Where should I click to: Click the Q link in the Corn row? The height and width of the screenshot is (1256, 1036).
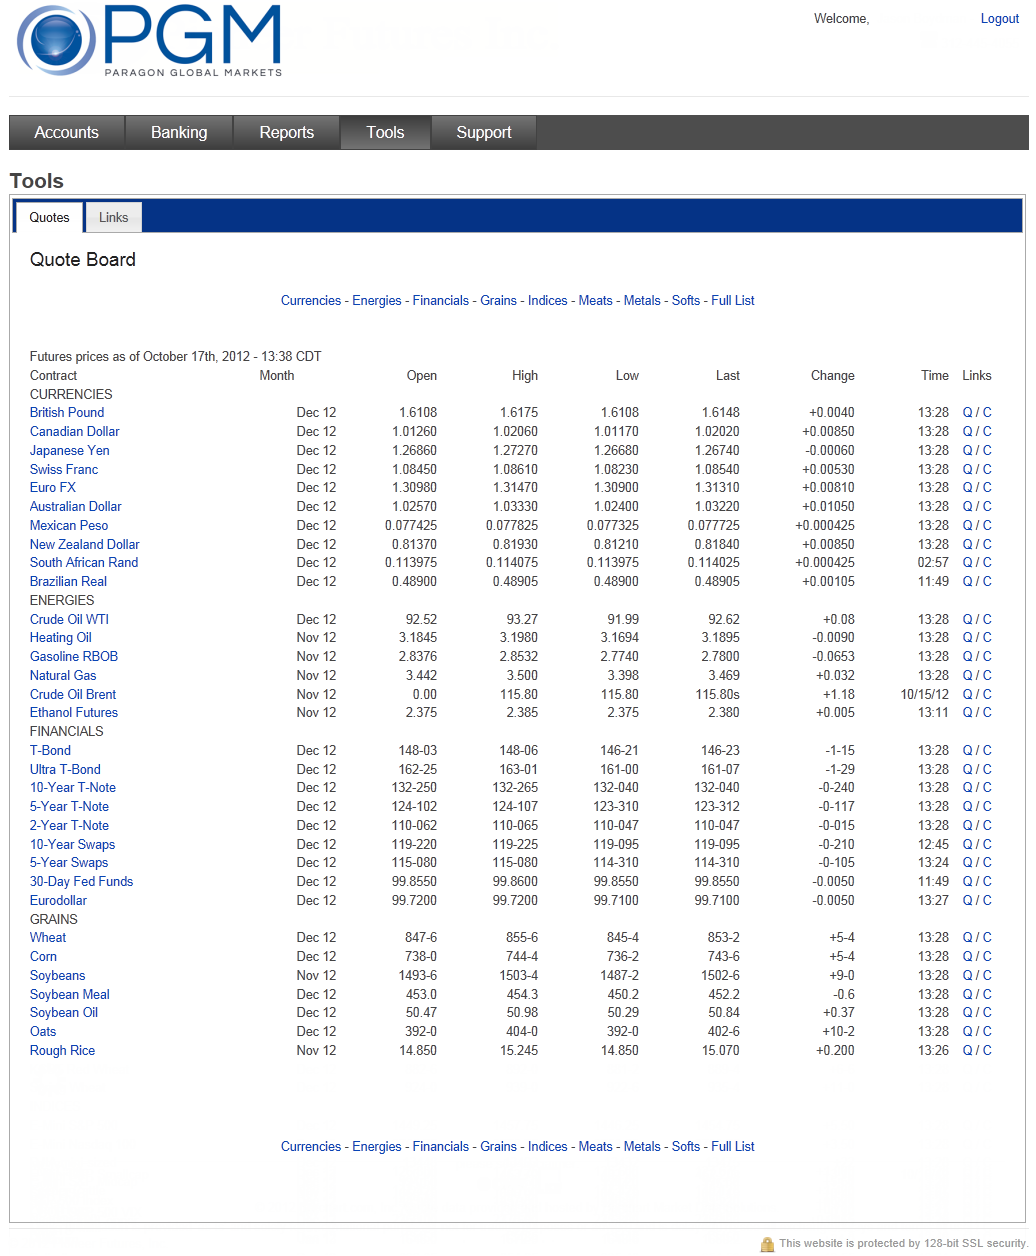(x=968, y=957)
